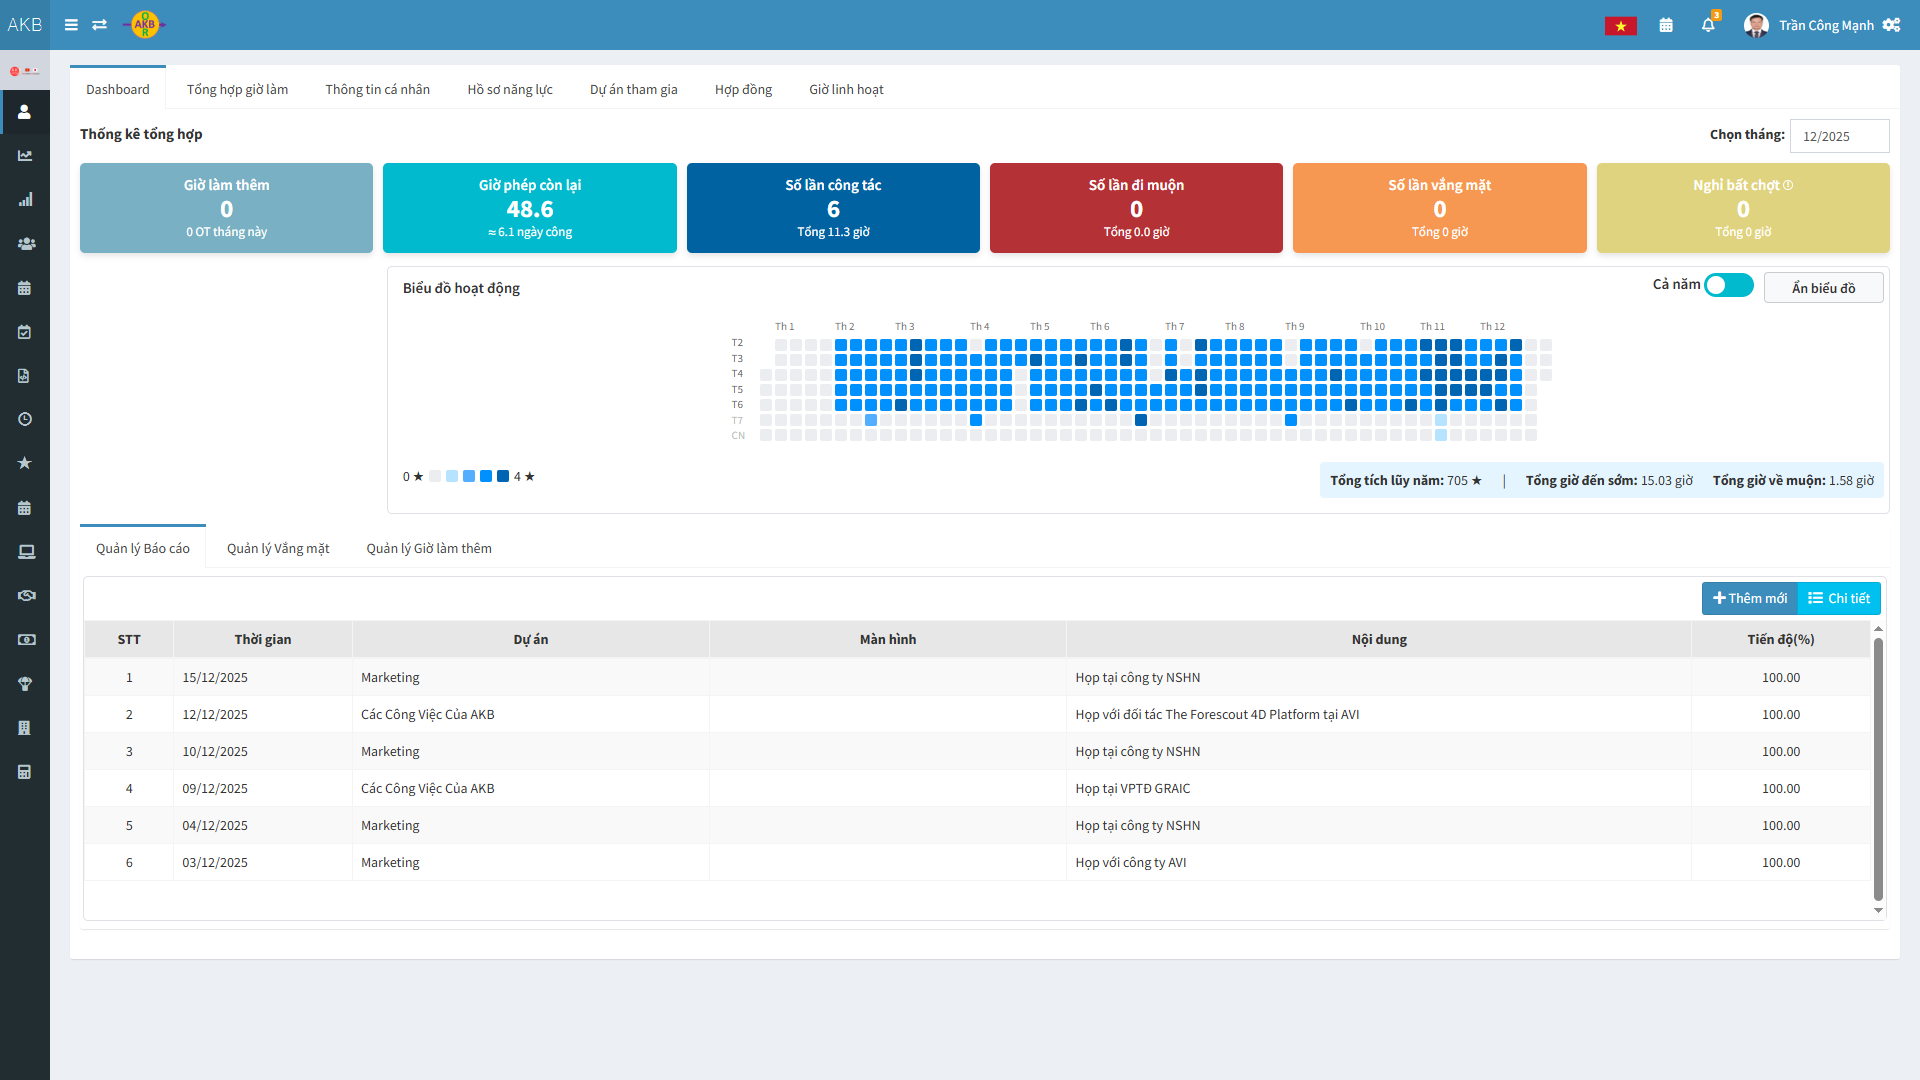Open the notifications bell with 3 alerts
Viewport: 1920px width, 1080px height.
click(1708, 25)
